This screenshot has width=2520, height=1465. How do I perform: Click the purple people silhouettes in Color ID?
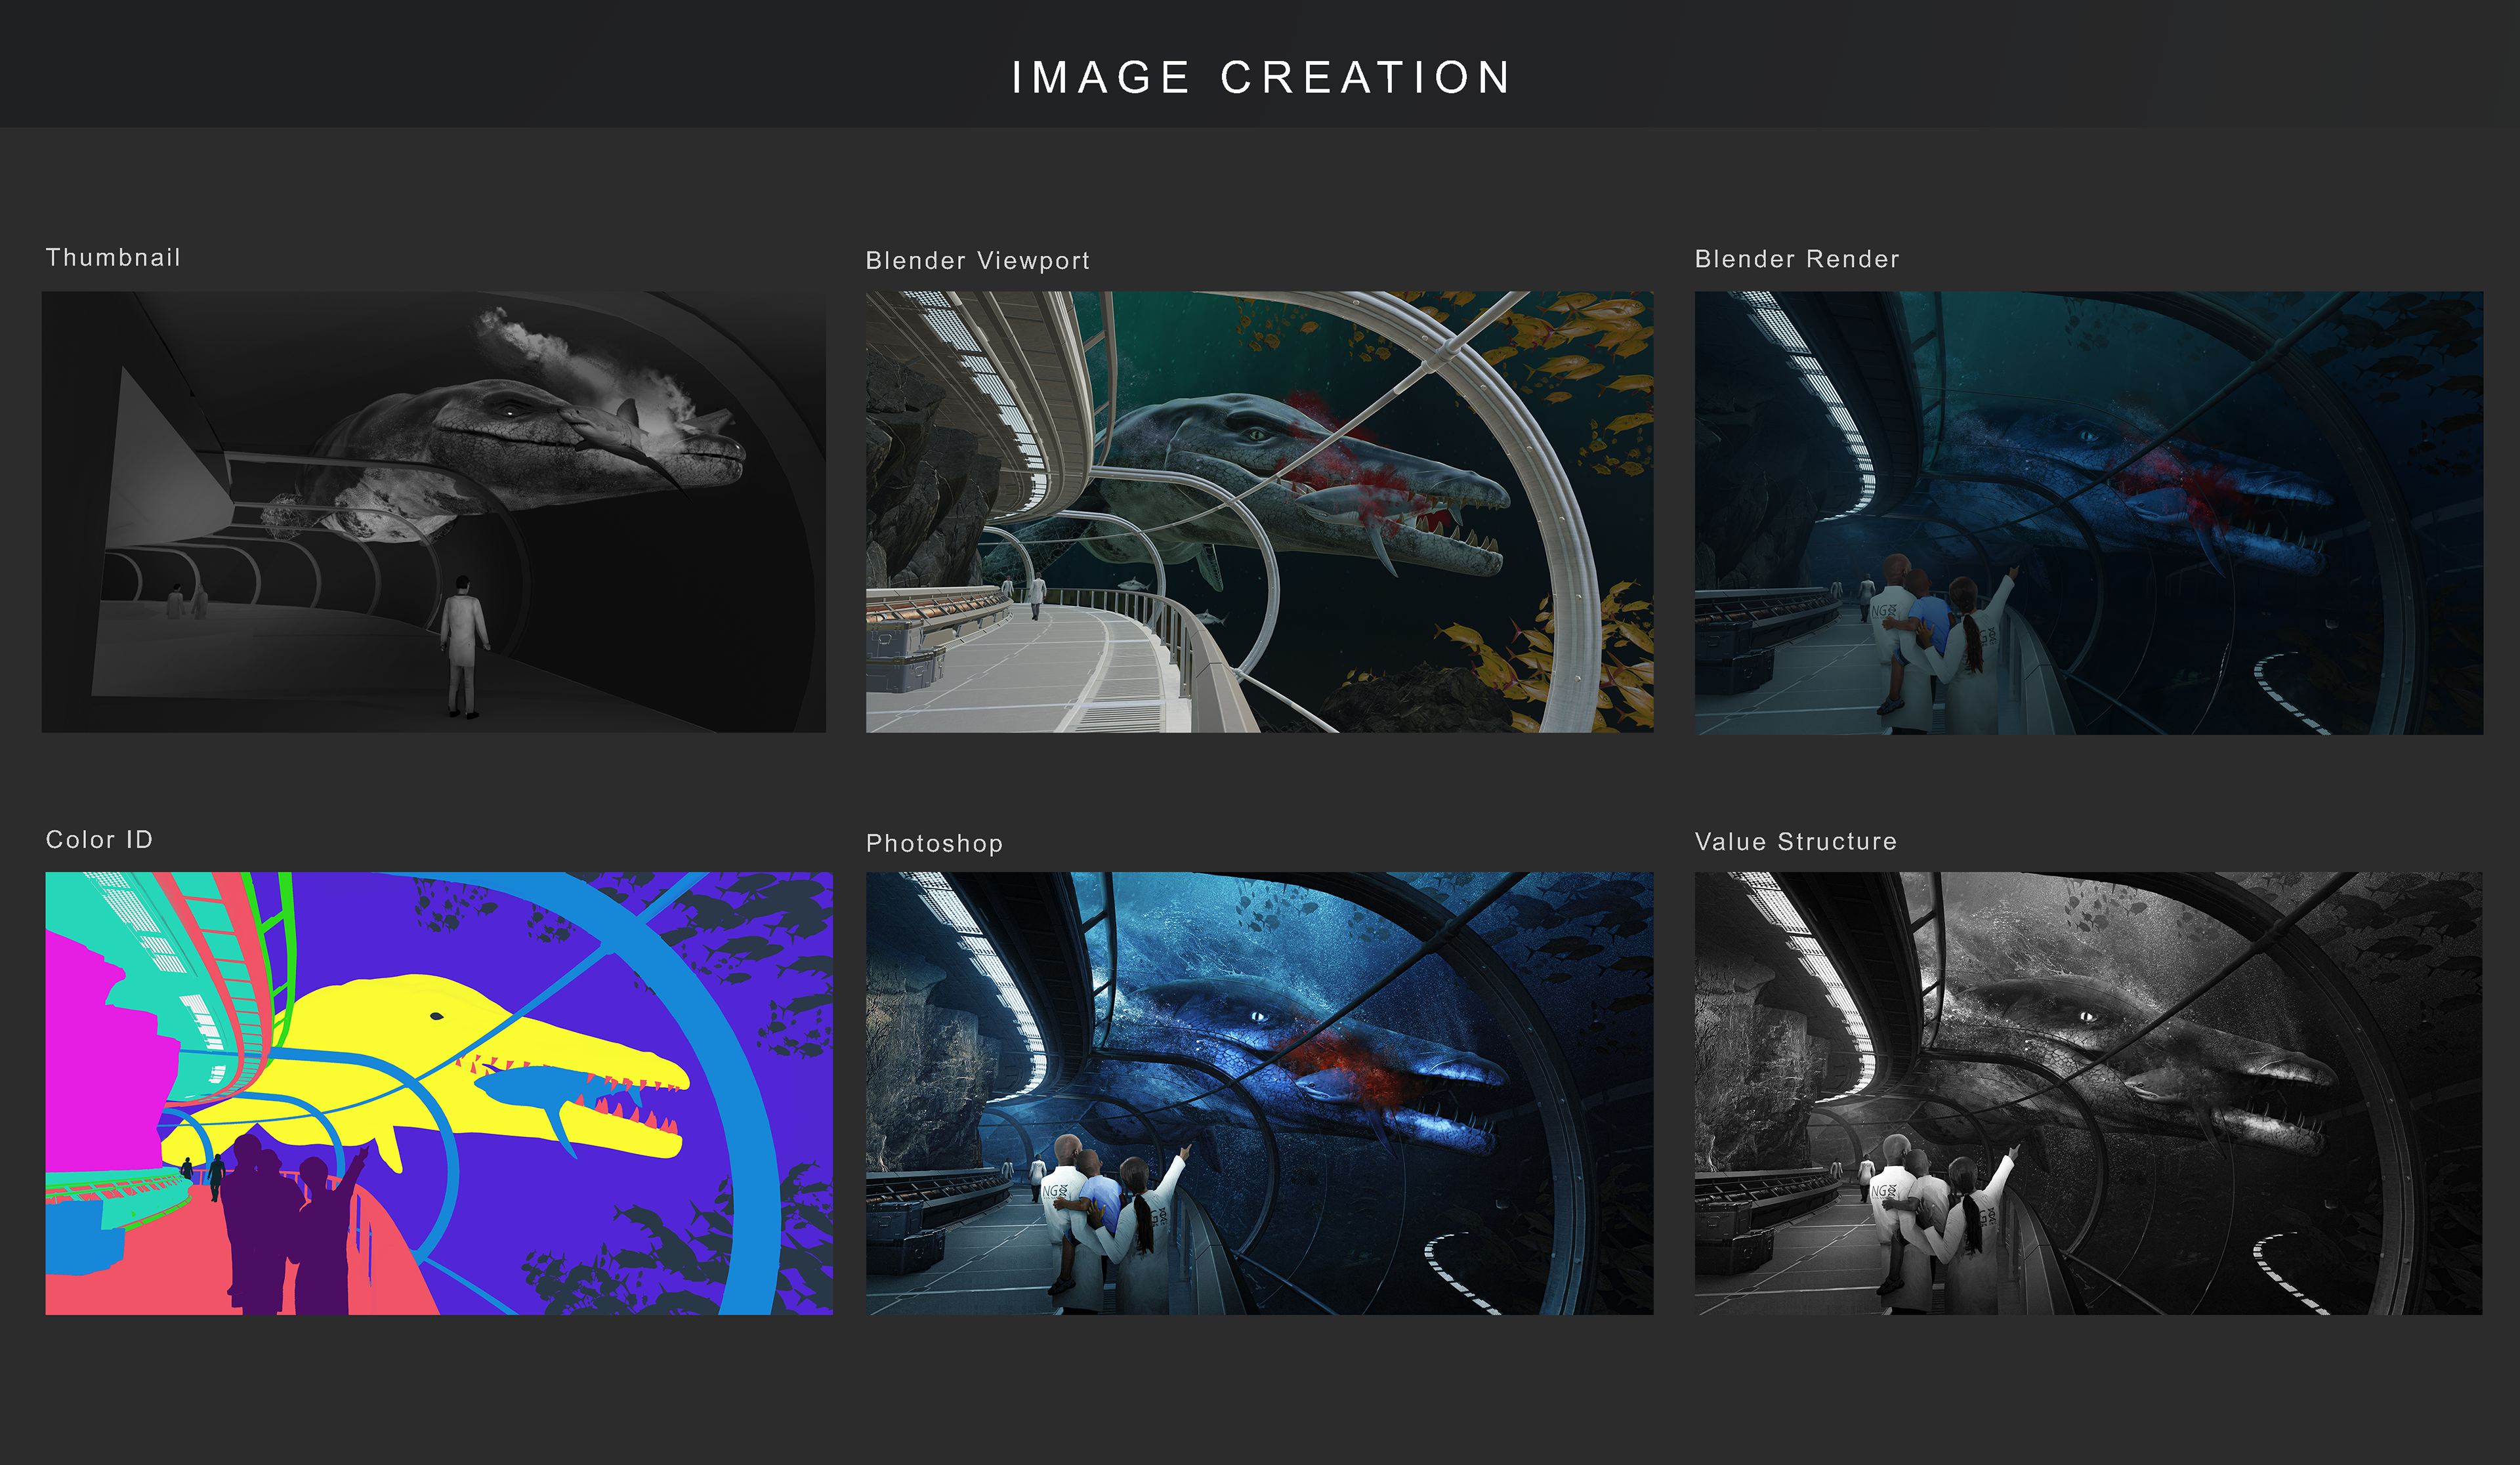click(270, 1220)
